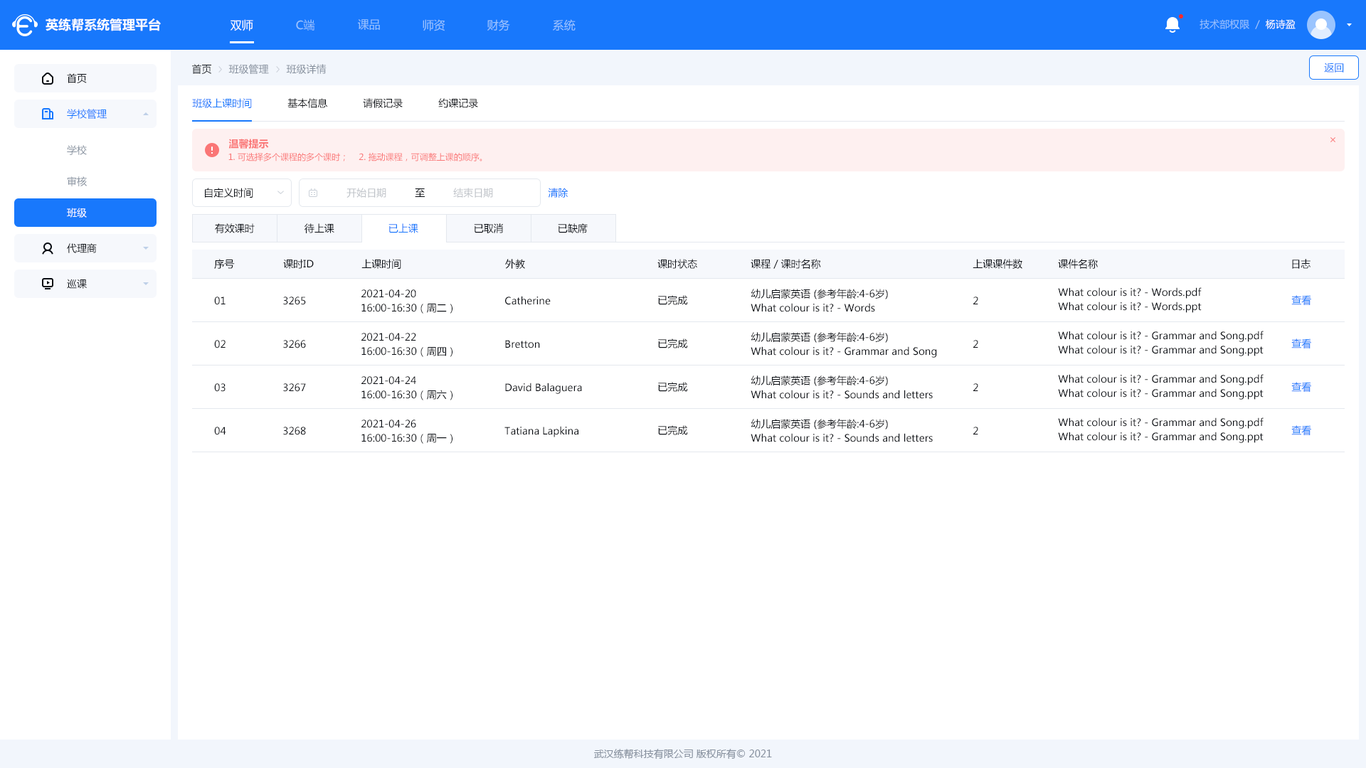Click the 2021-04-22 lesson time cell
Viewport: 1366px width, 768px height.
coord(407,344)
